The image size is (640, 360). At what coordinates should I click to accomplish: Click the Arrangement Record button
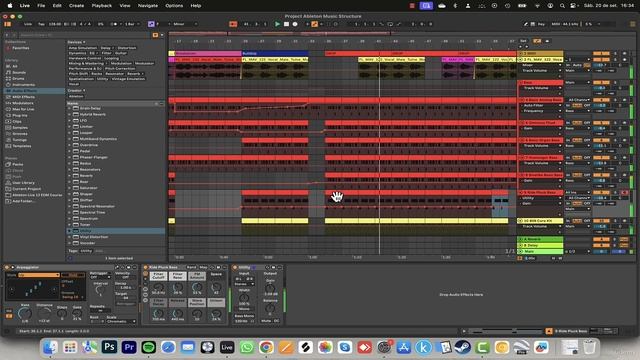point(295,24)
